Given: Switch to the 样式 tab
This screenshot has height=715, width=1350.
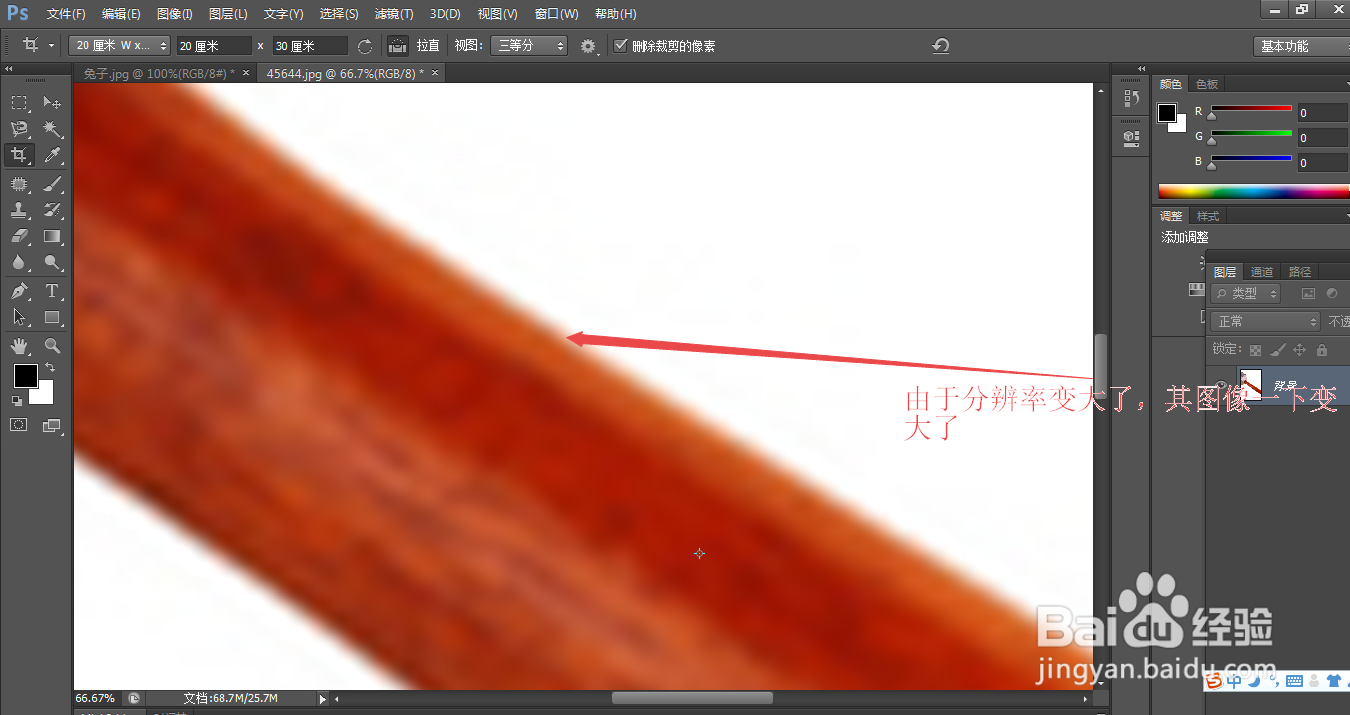Looking at the screenshot, I should point(1208,216).
